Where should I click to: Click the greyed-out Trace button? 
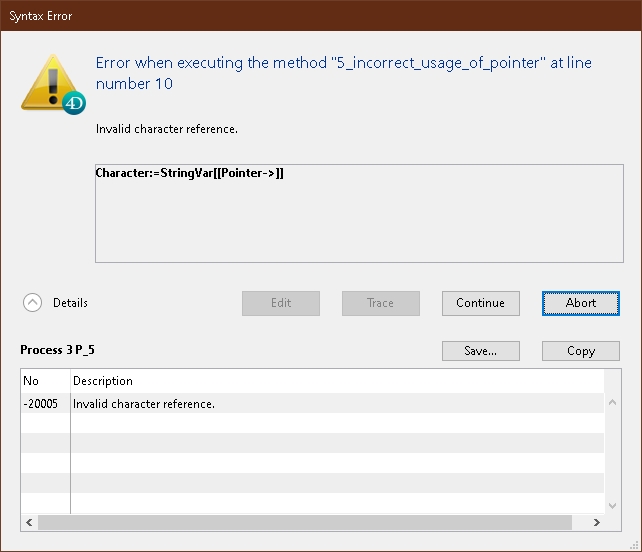click(x=380, y=303)
